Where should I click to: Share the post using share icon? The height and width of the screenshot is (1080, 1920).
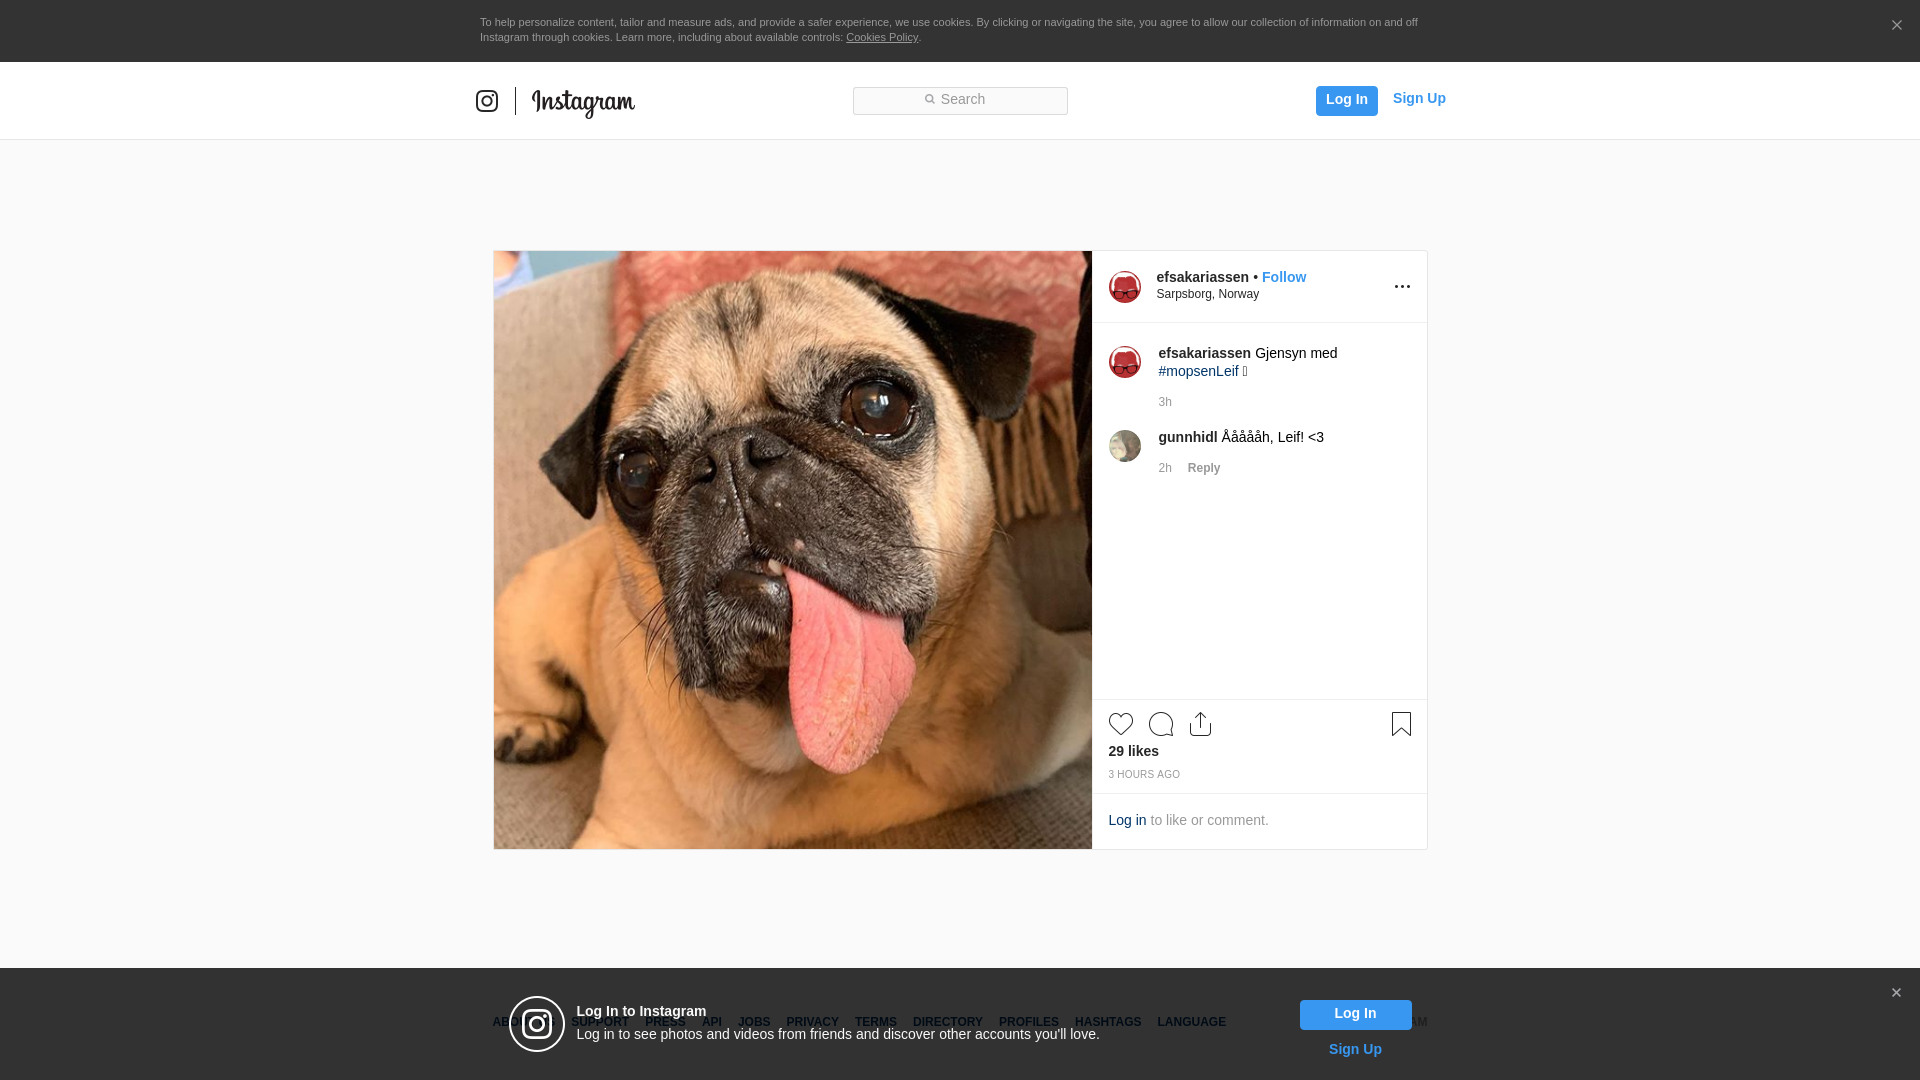coord(1201,724)
